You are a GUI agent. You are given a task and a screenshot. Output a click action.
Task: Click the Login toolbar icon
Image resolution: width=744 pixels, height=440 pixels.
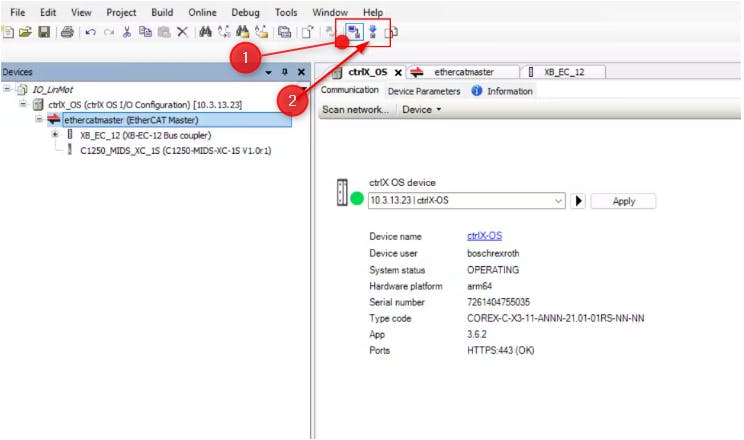[354, 32]
